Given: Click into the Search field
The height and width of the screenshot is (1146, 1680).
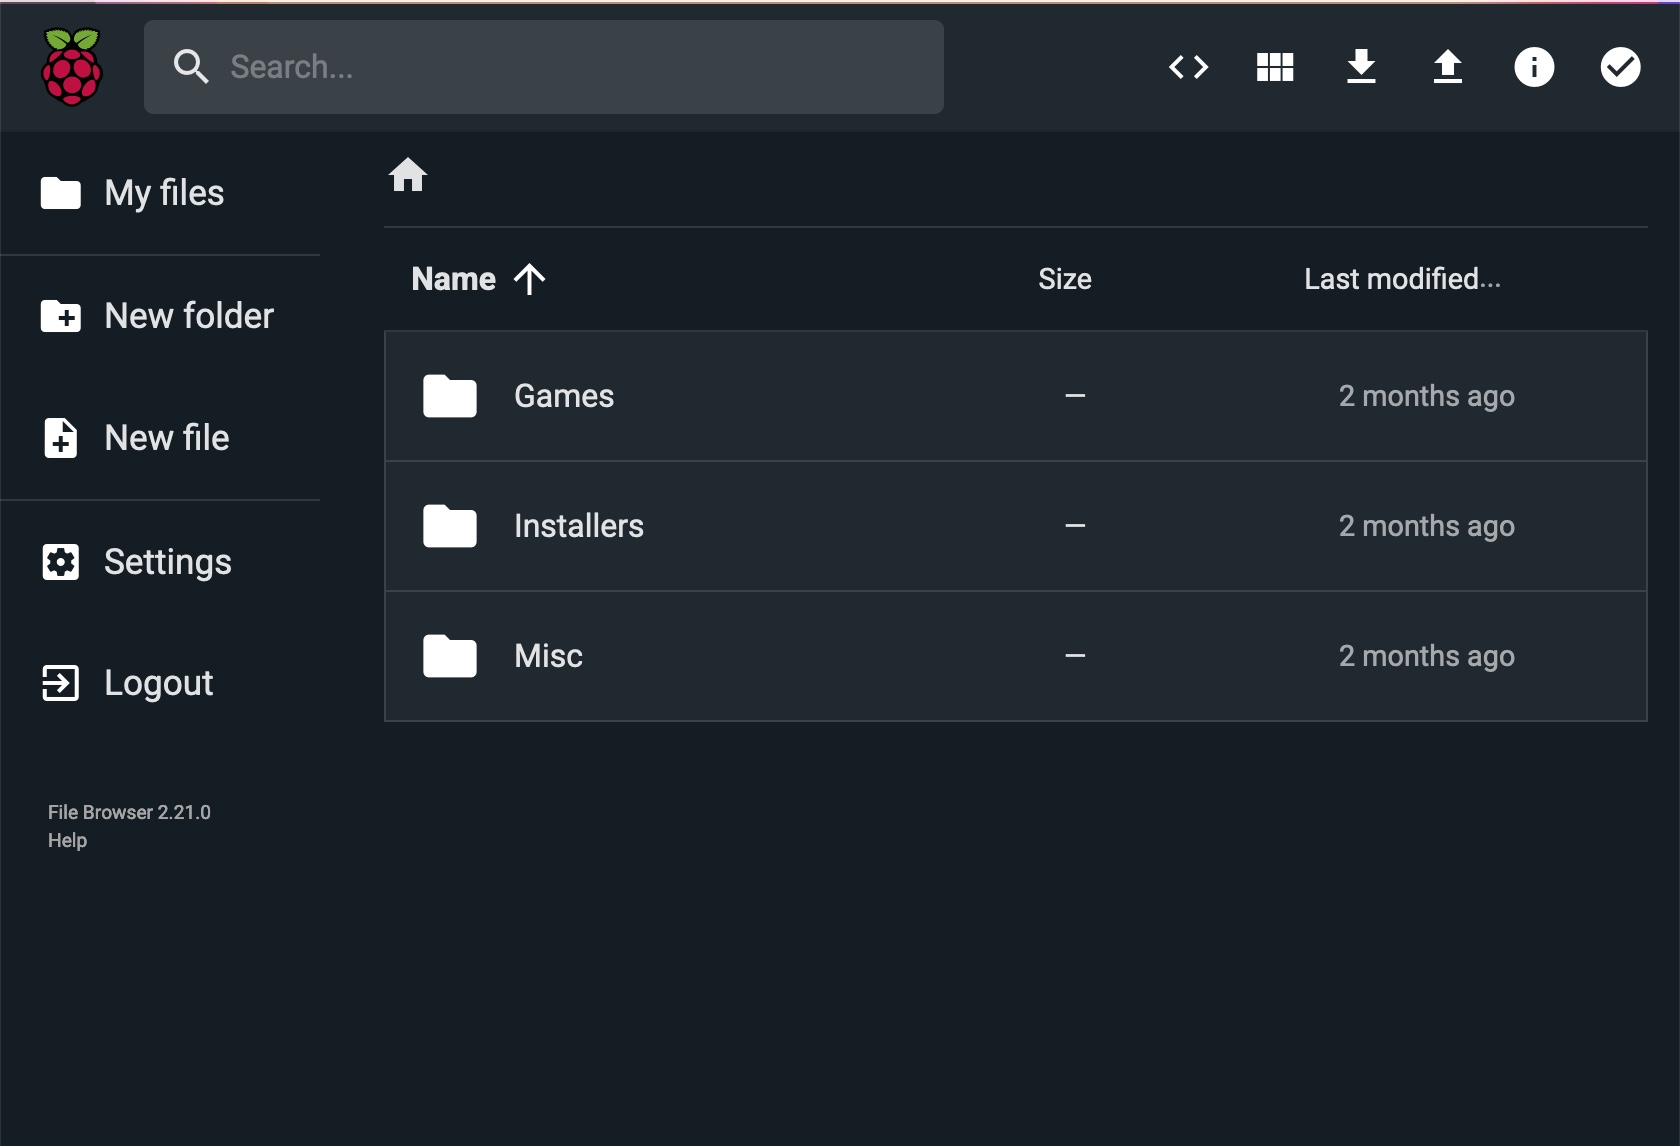Looking at the screenshot, I should [580, 67].
